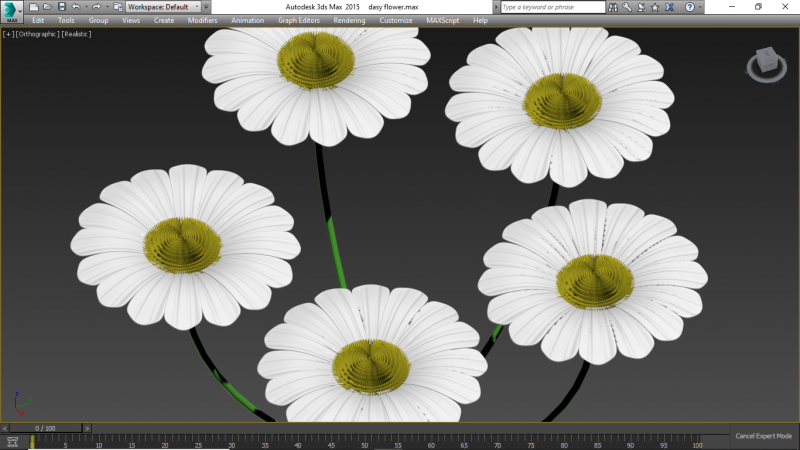Open the Tools menu
Viewport: 800px width, 450px height.
point(66,20)
